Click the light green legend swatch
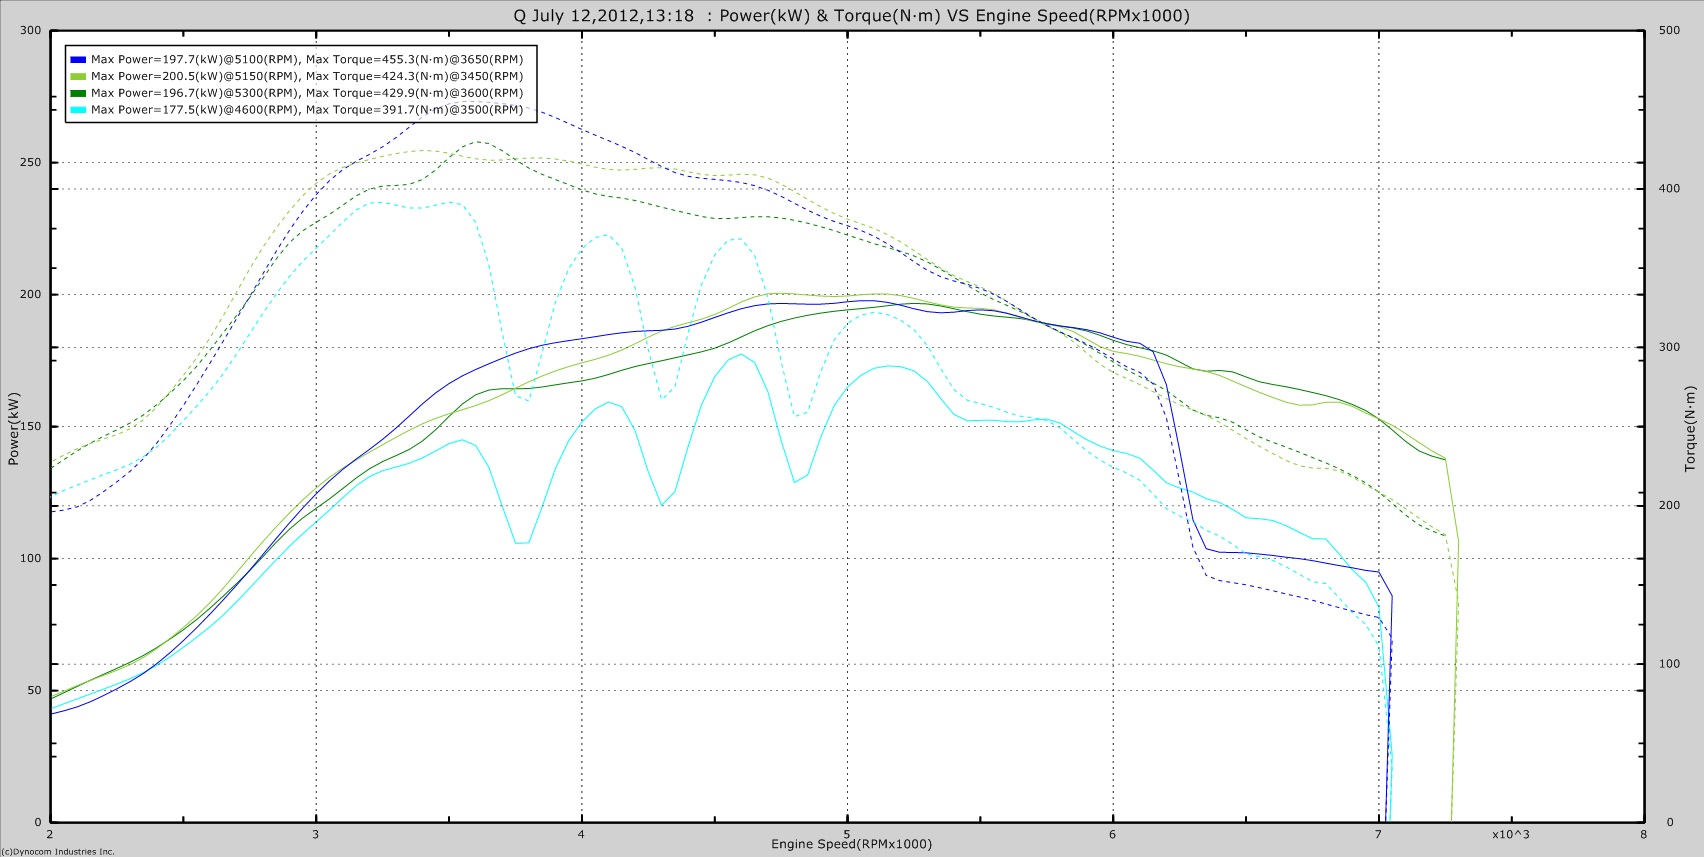Viewport: 1704px width, 857px height. [x=78, y=76]
